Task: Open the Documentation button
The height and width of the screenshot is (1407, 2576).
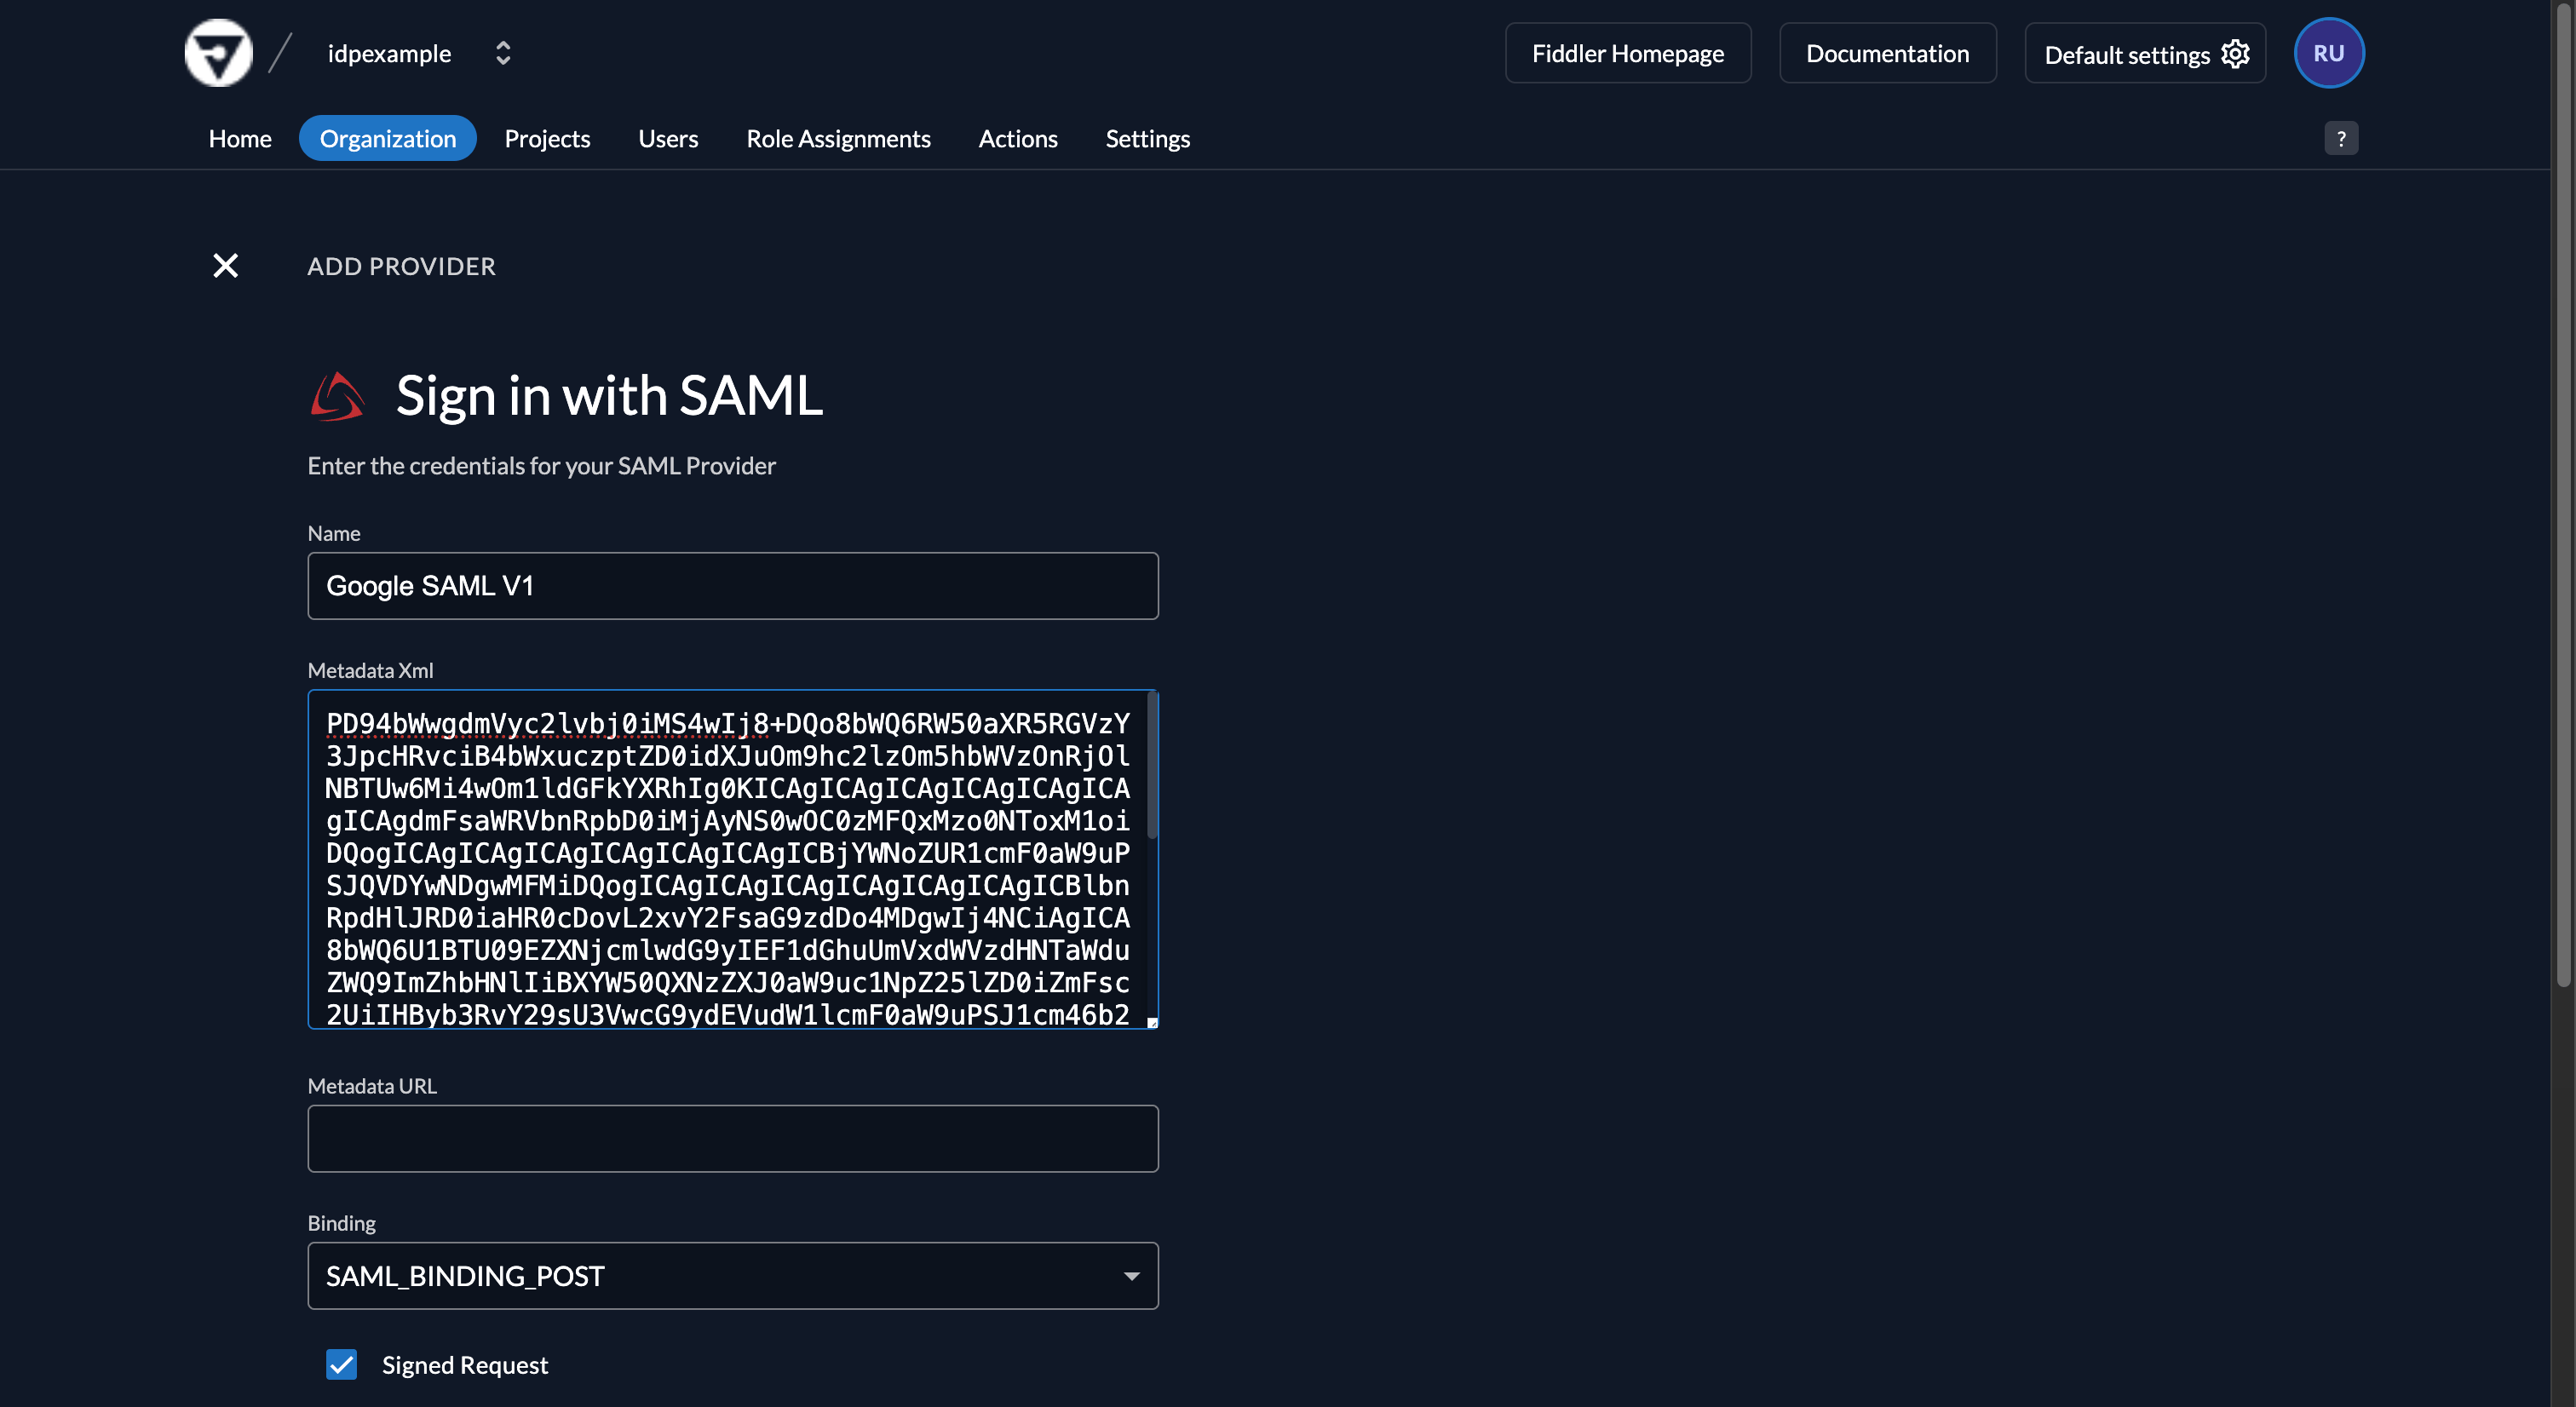Action: click(1887, 53)
